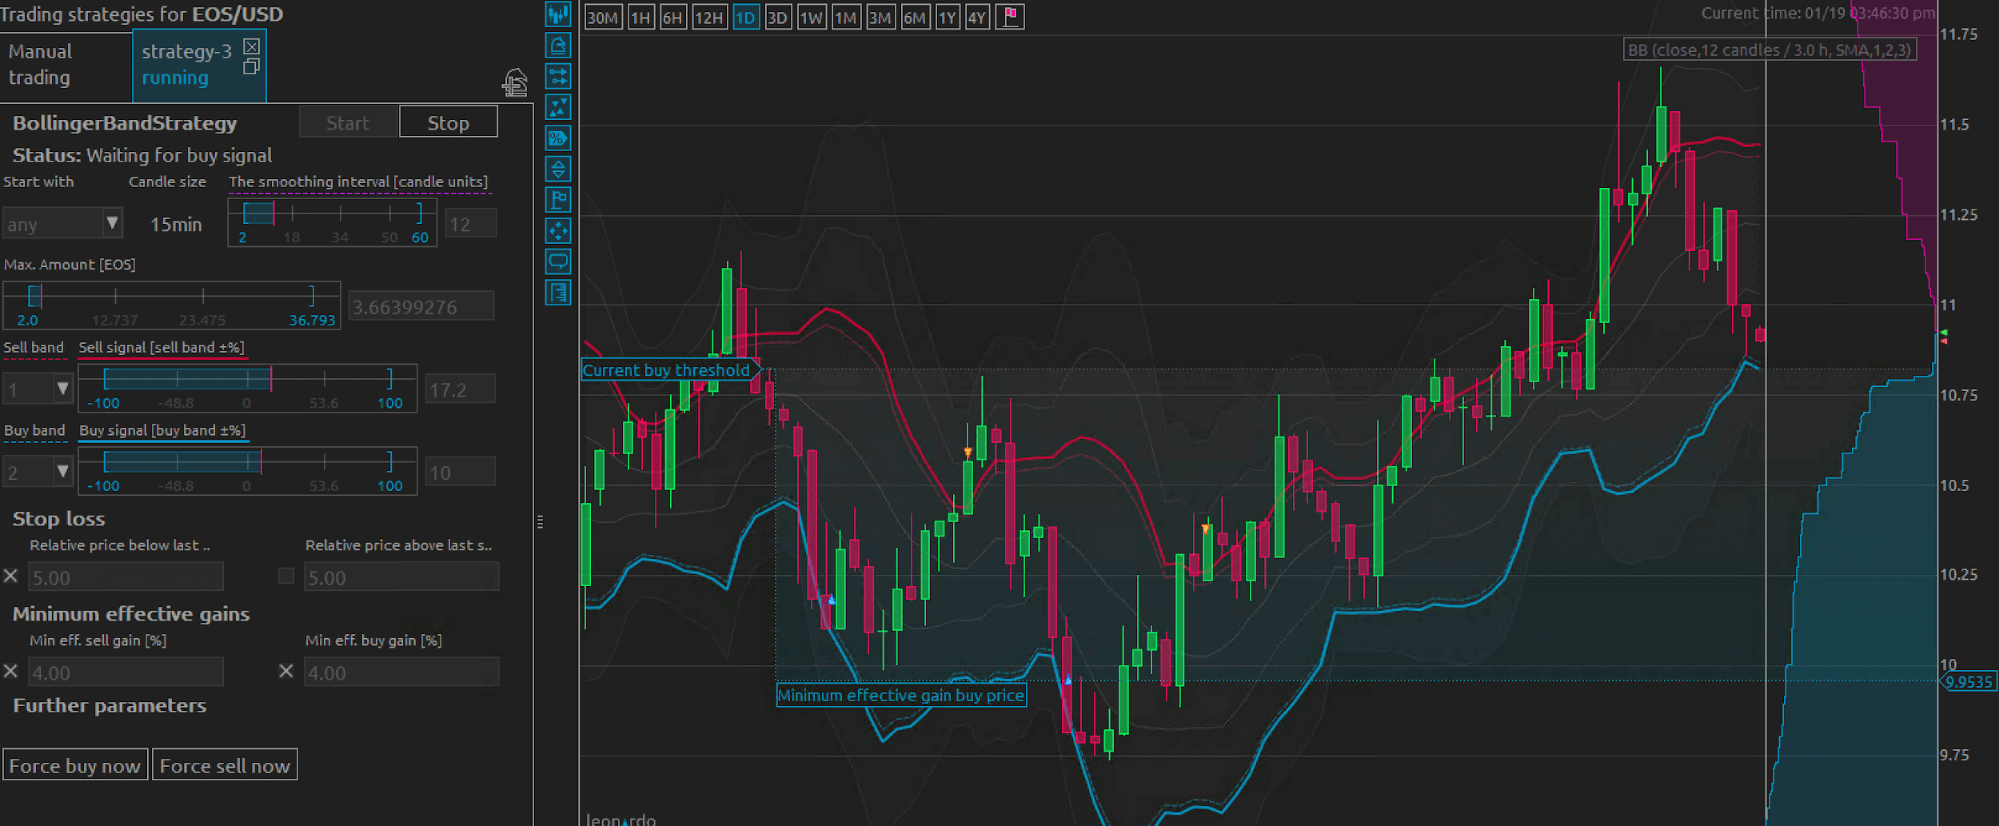Click the add strategy knight-plus icon

[x=515, y=83]
